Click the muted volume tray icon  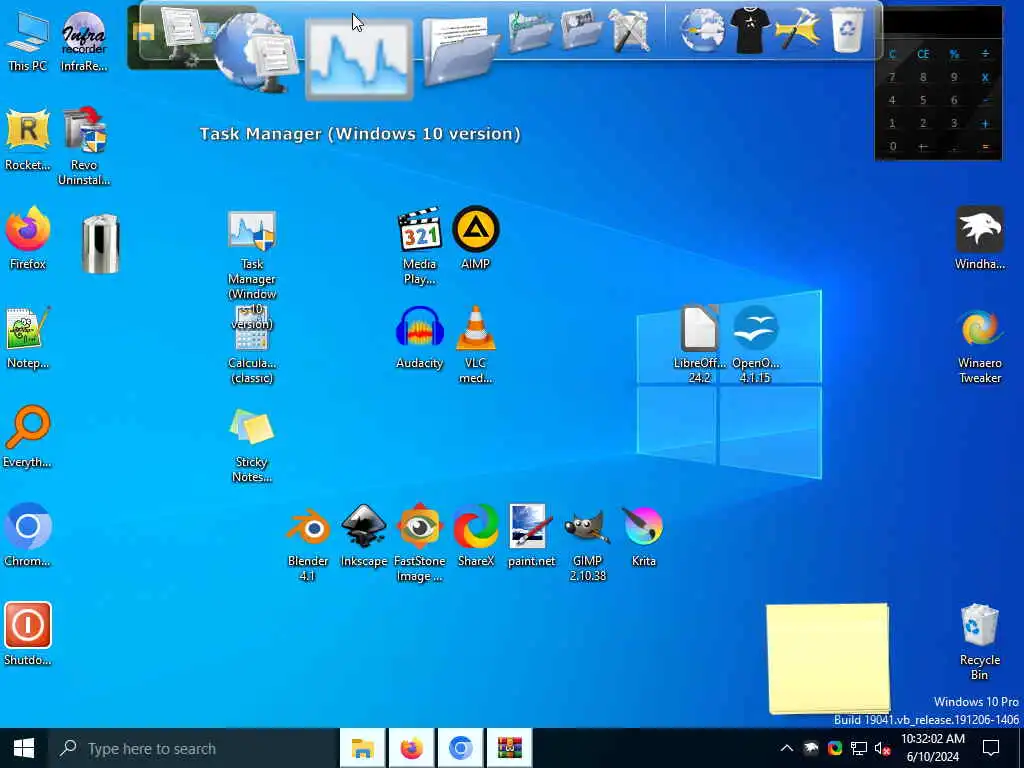point(882,748)
